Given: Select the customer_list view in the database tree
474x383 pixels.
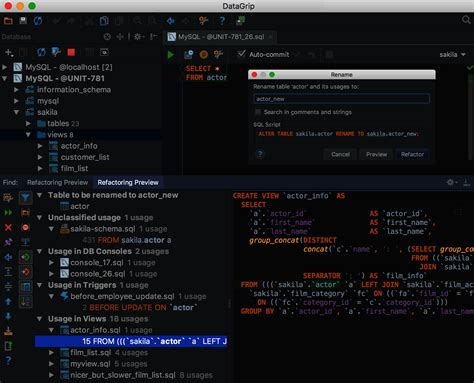Looking at the screenshot, I should click(85, 157).
